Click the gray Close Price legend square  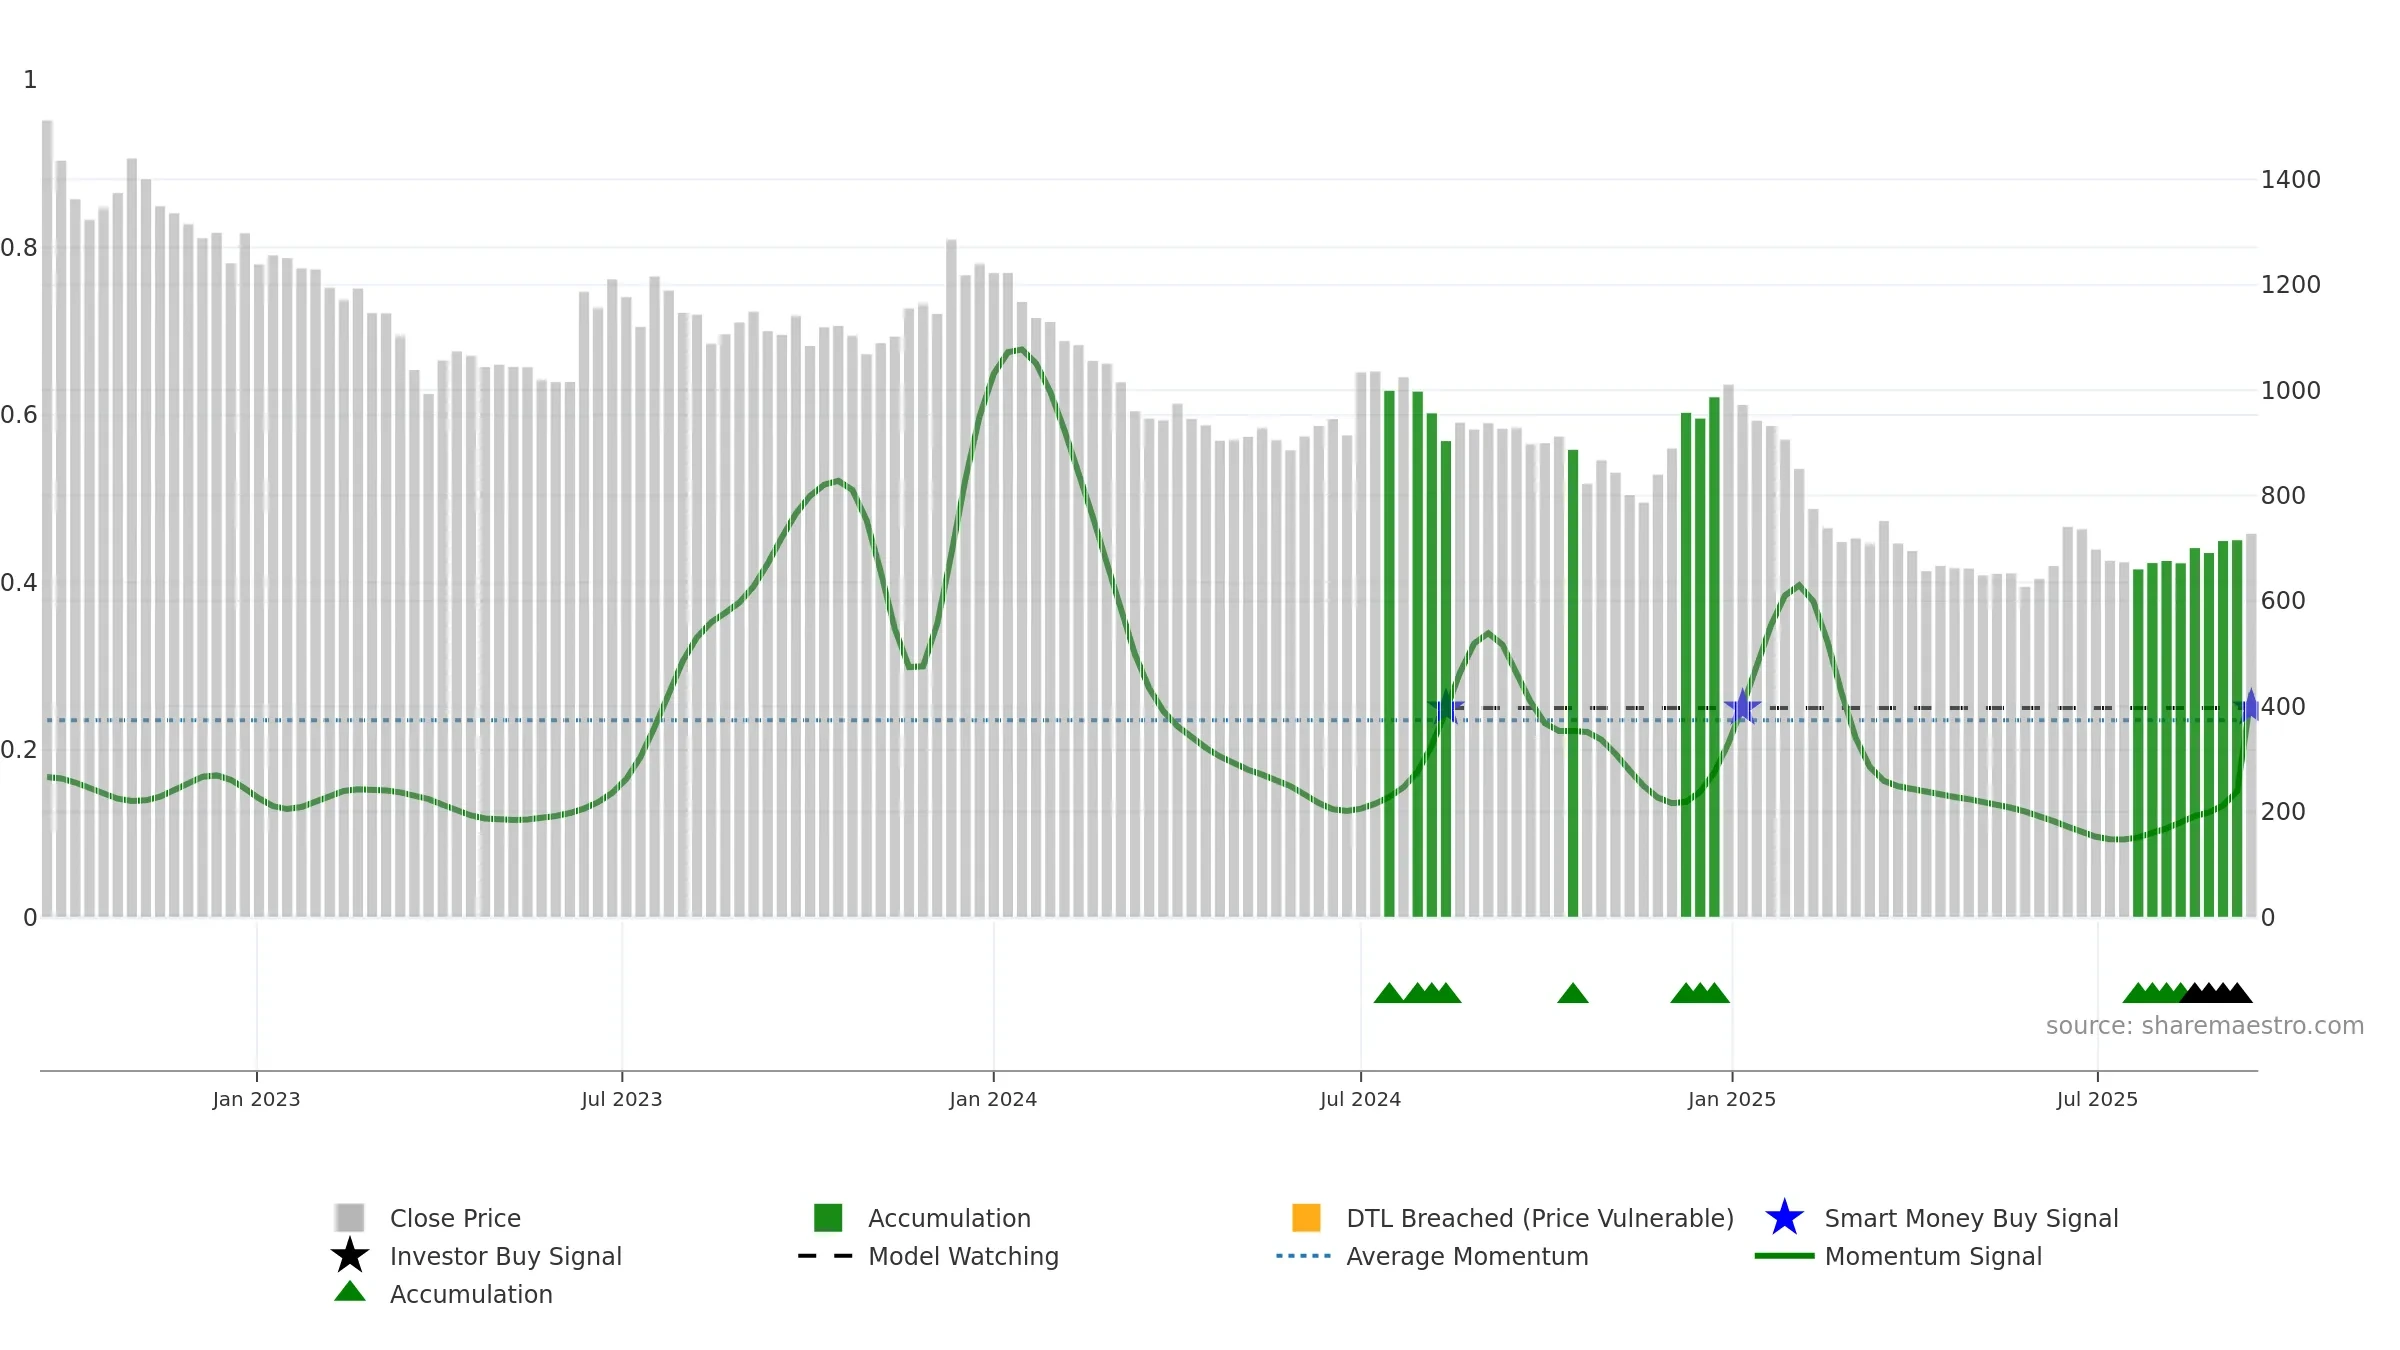pos(350,1218)
